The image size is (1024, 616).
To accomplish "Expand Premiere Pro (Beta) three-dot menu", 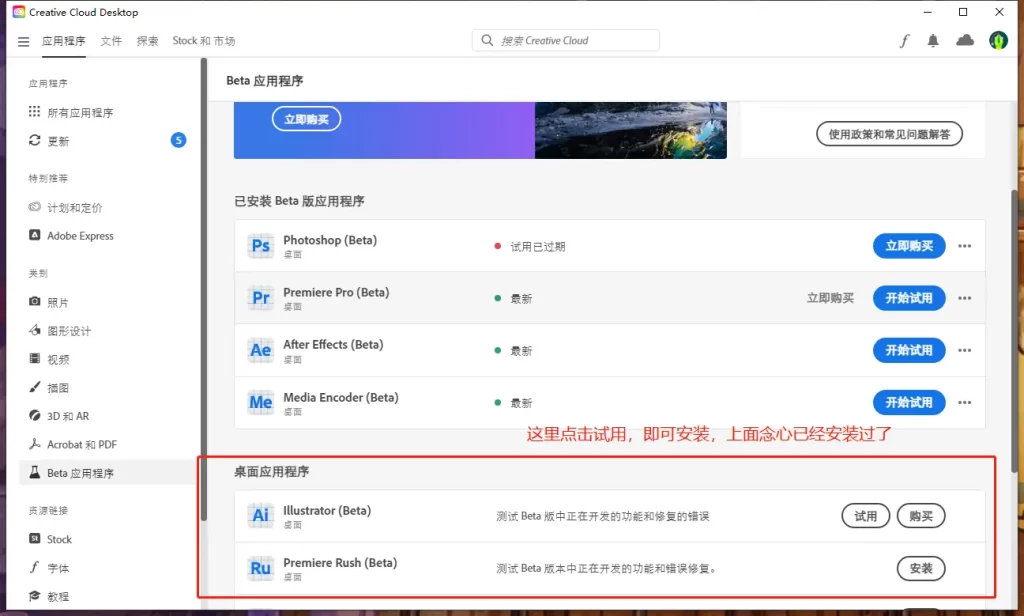I will tap(964, 297).
